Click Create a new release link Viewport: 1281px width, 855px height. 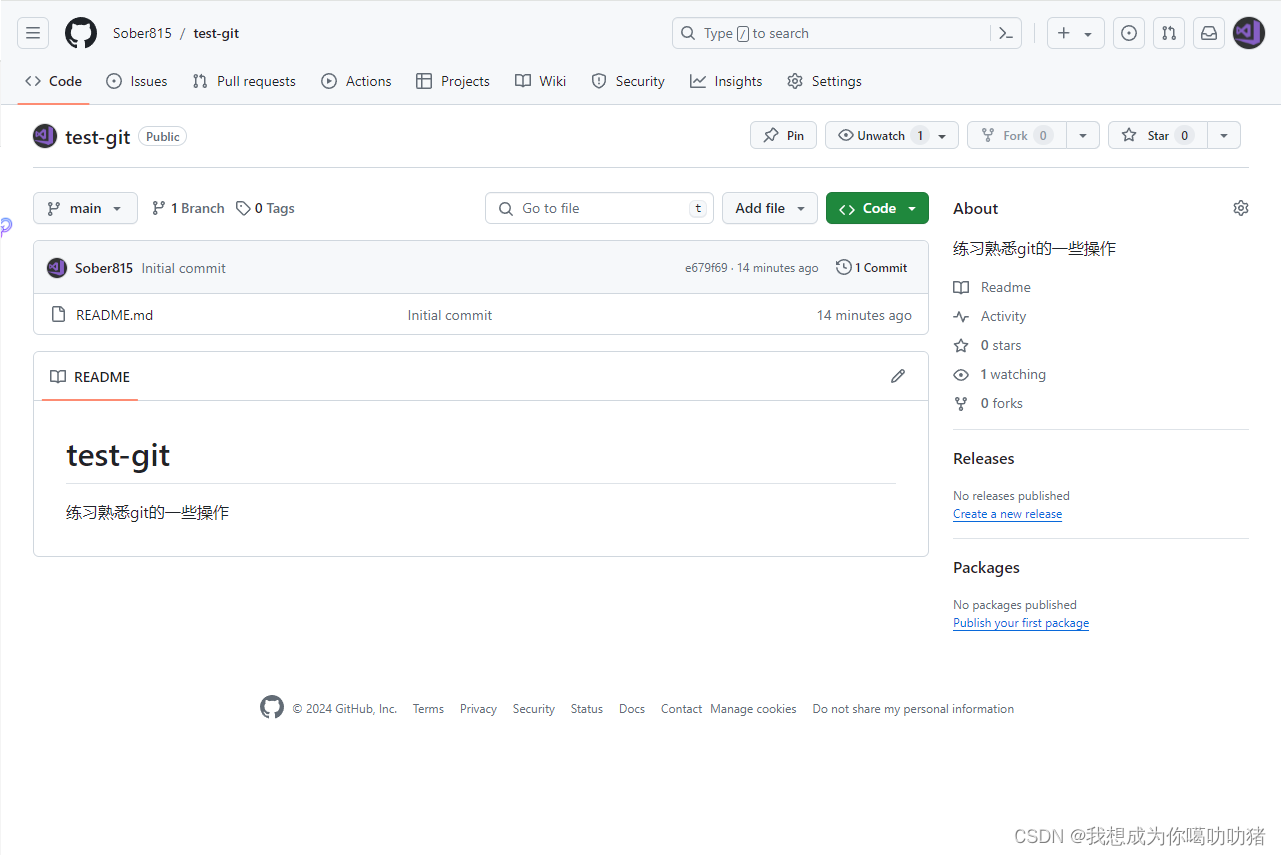1007,514
